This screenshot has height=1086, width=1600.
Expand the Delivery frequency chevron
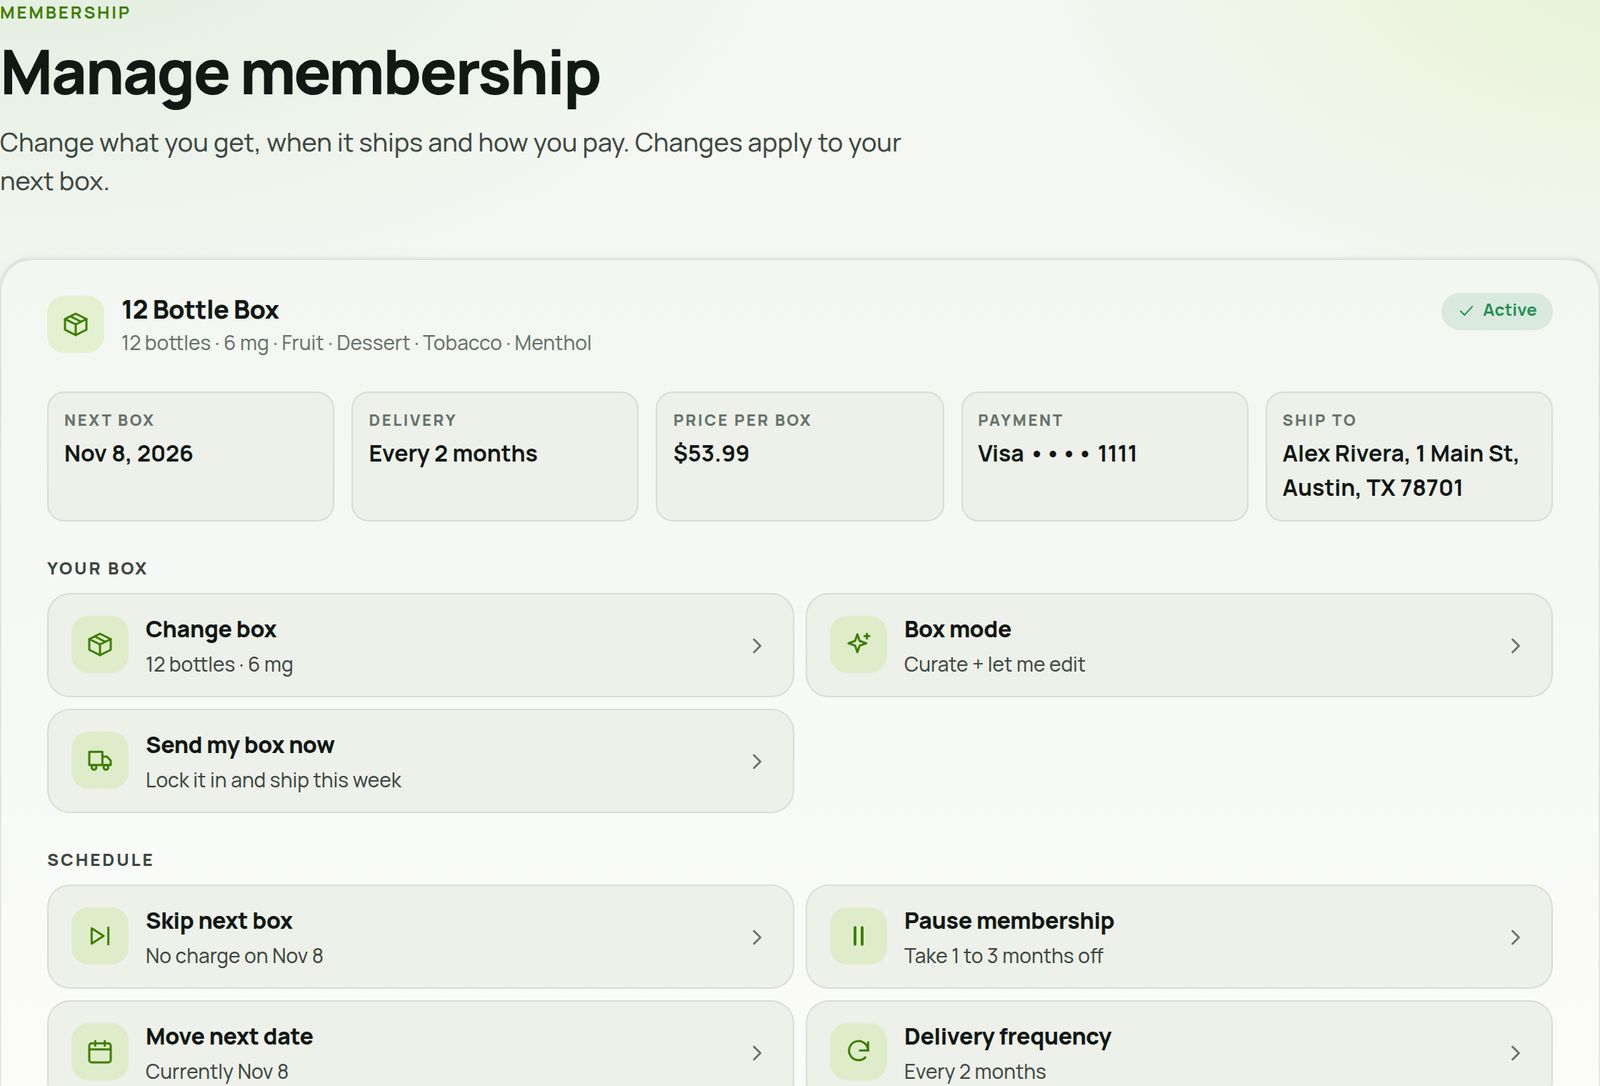click(1515, 1053)
